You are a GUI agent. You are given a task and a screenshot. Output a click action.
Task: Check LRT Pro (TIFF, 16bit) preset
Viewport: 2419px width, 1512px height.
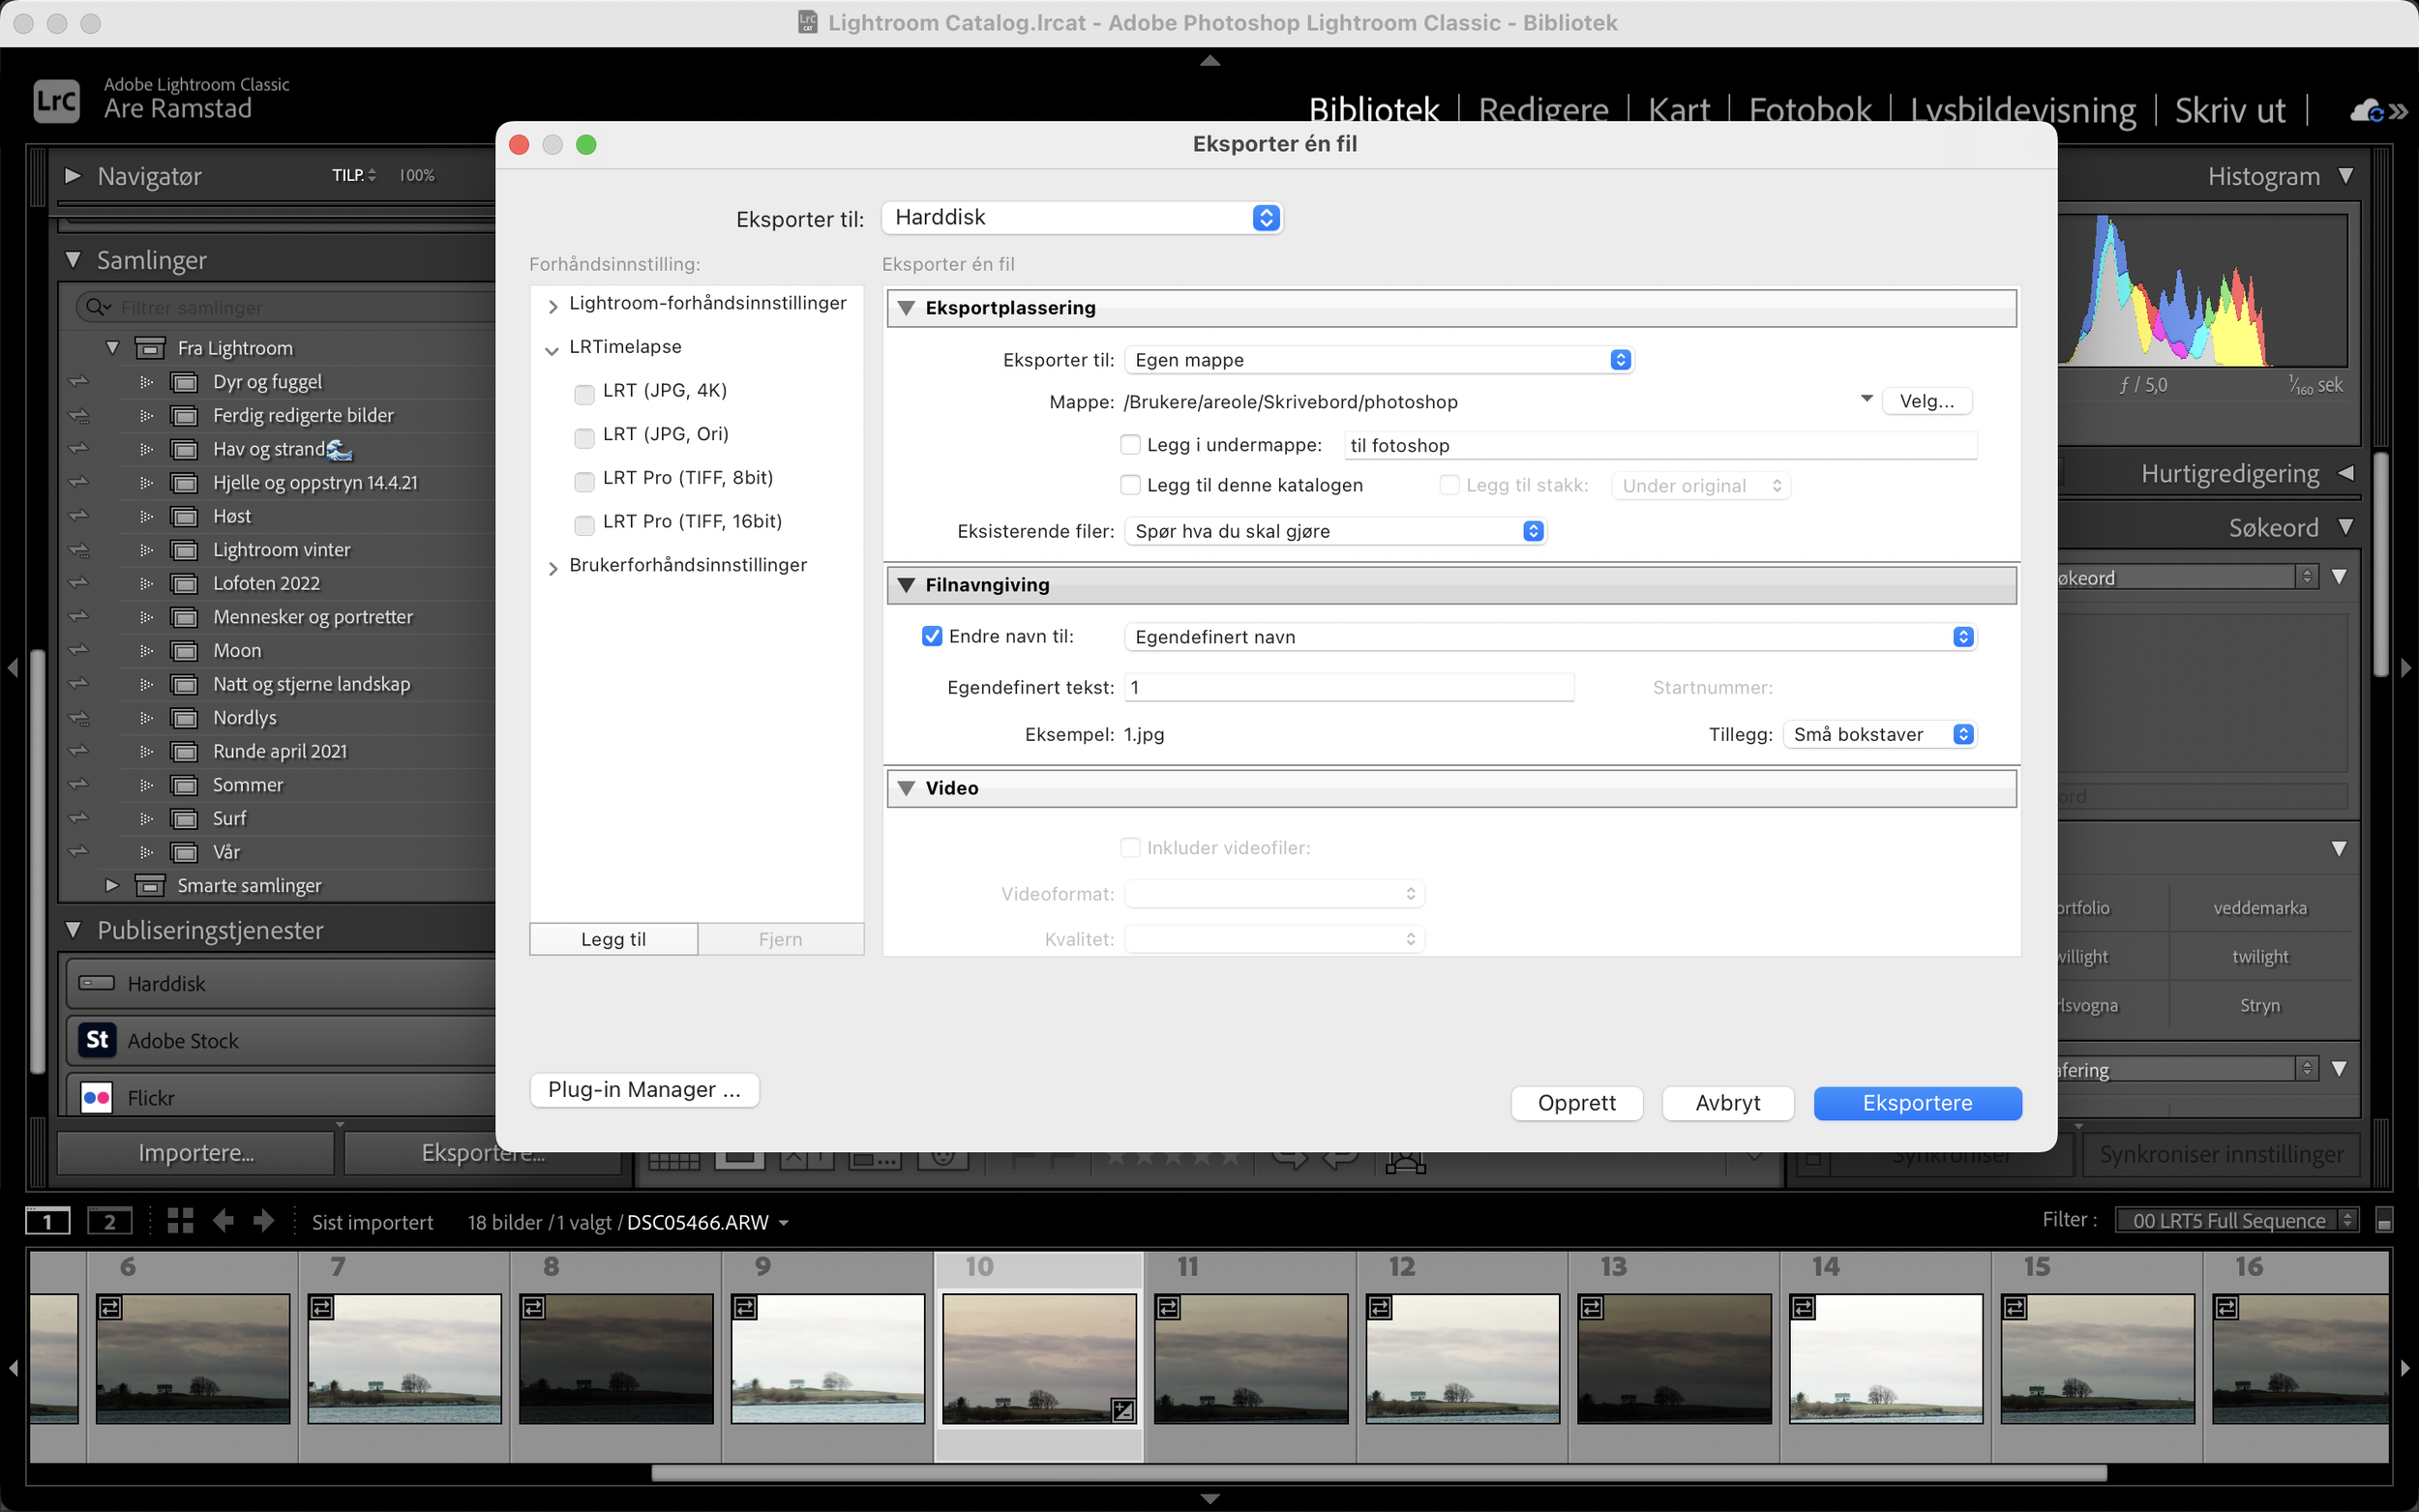(x=584, y=525)
